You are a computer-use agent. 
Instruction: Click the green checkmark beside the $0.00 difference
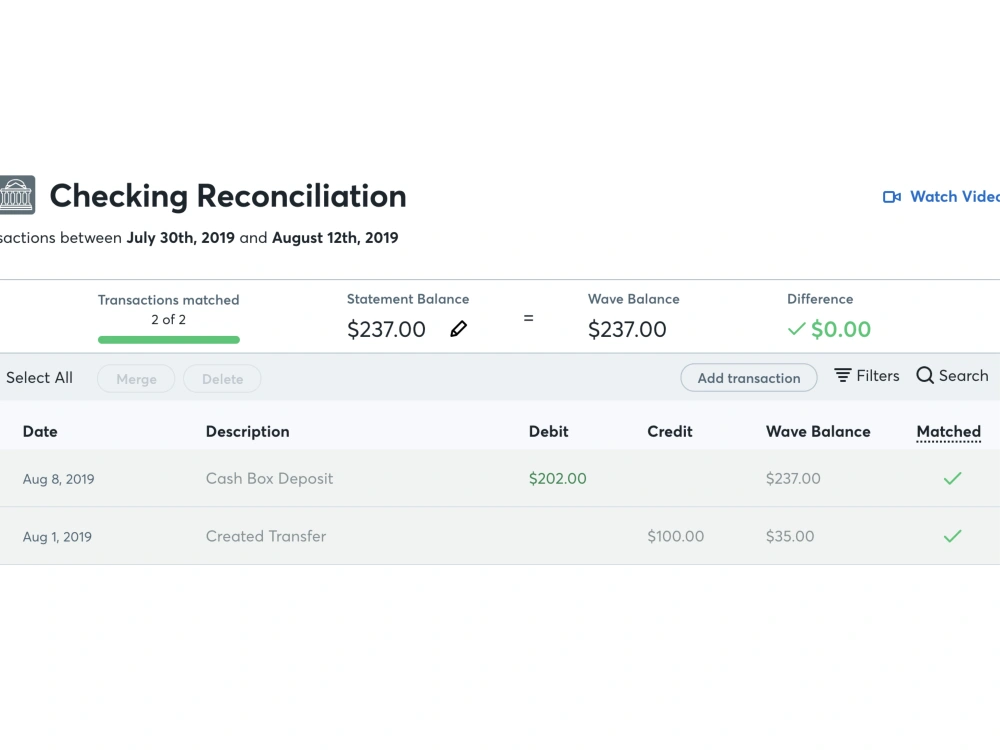pyautogui.click(x=797, y=328)
